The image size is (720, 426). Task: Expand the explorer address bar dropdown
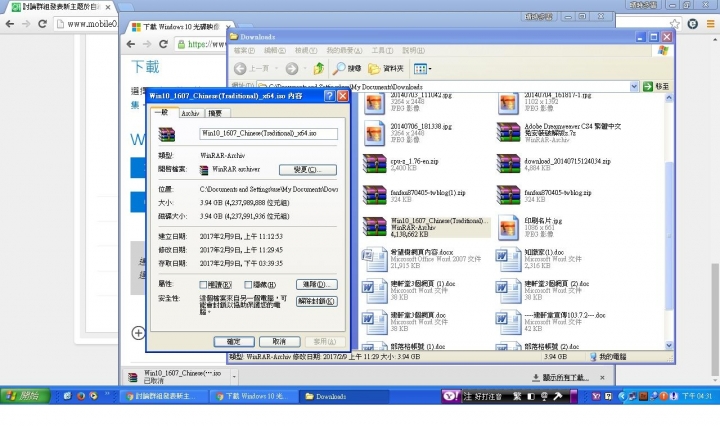click(x=634, y=86)
